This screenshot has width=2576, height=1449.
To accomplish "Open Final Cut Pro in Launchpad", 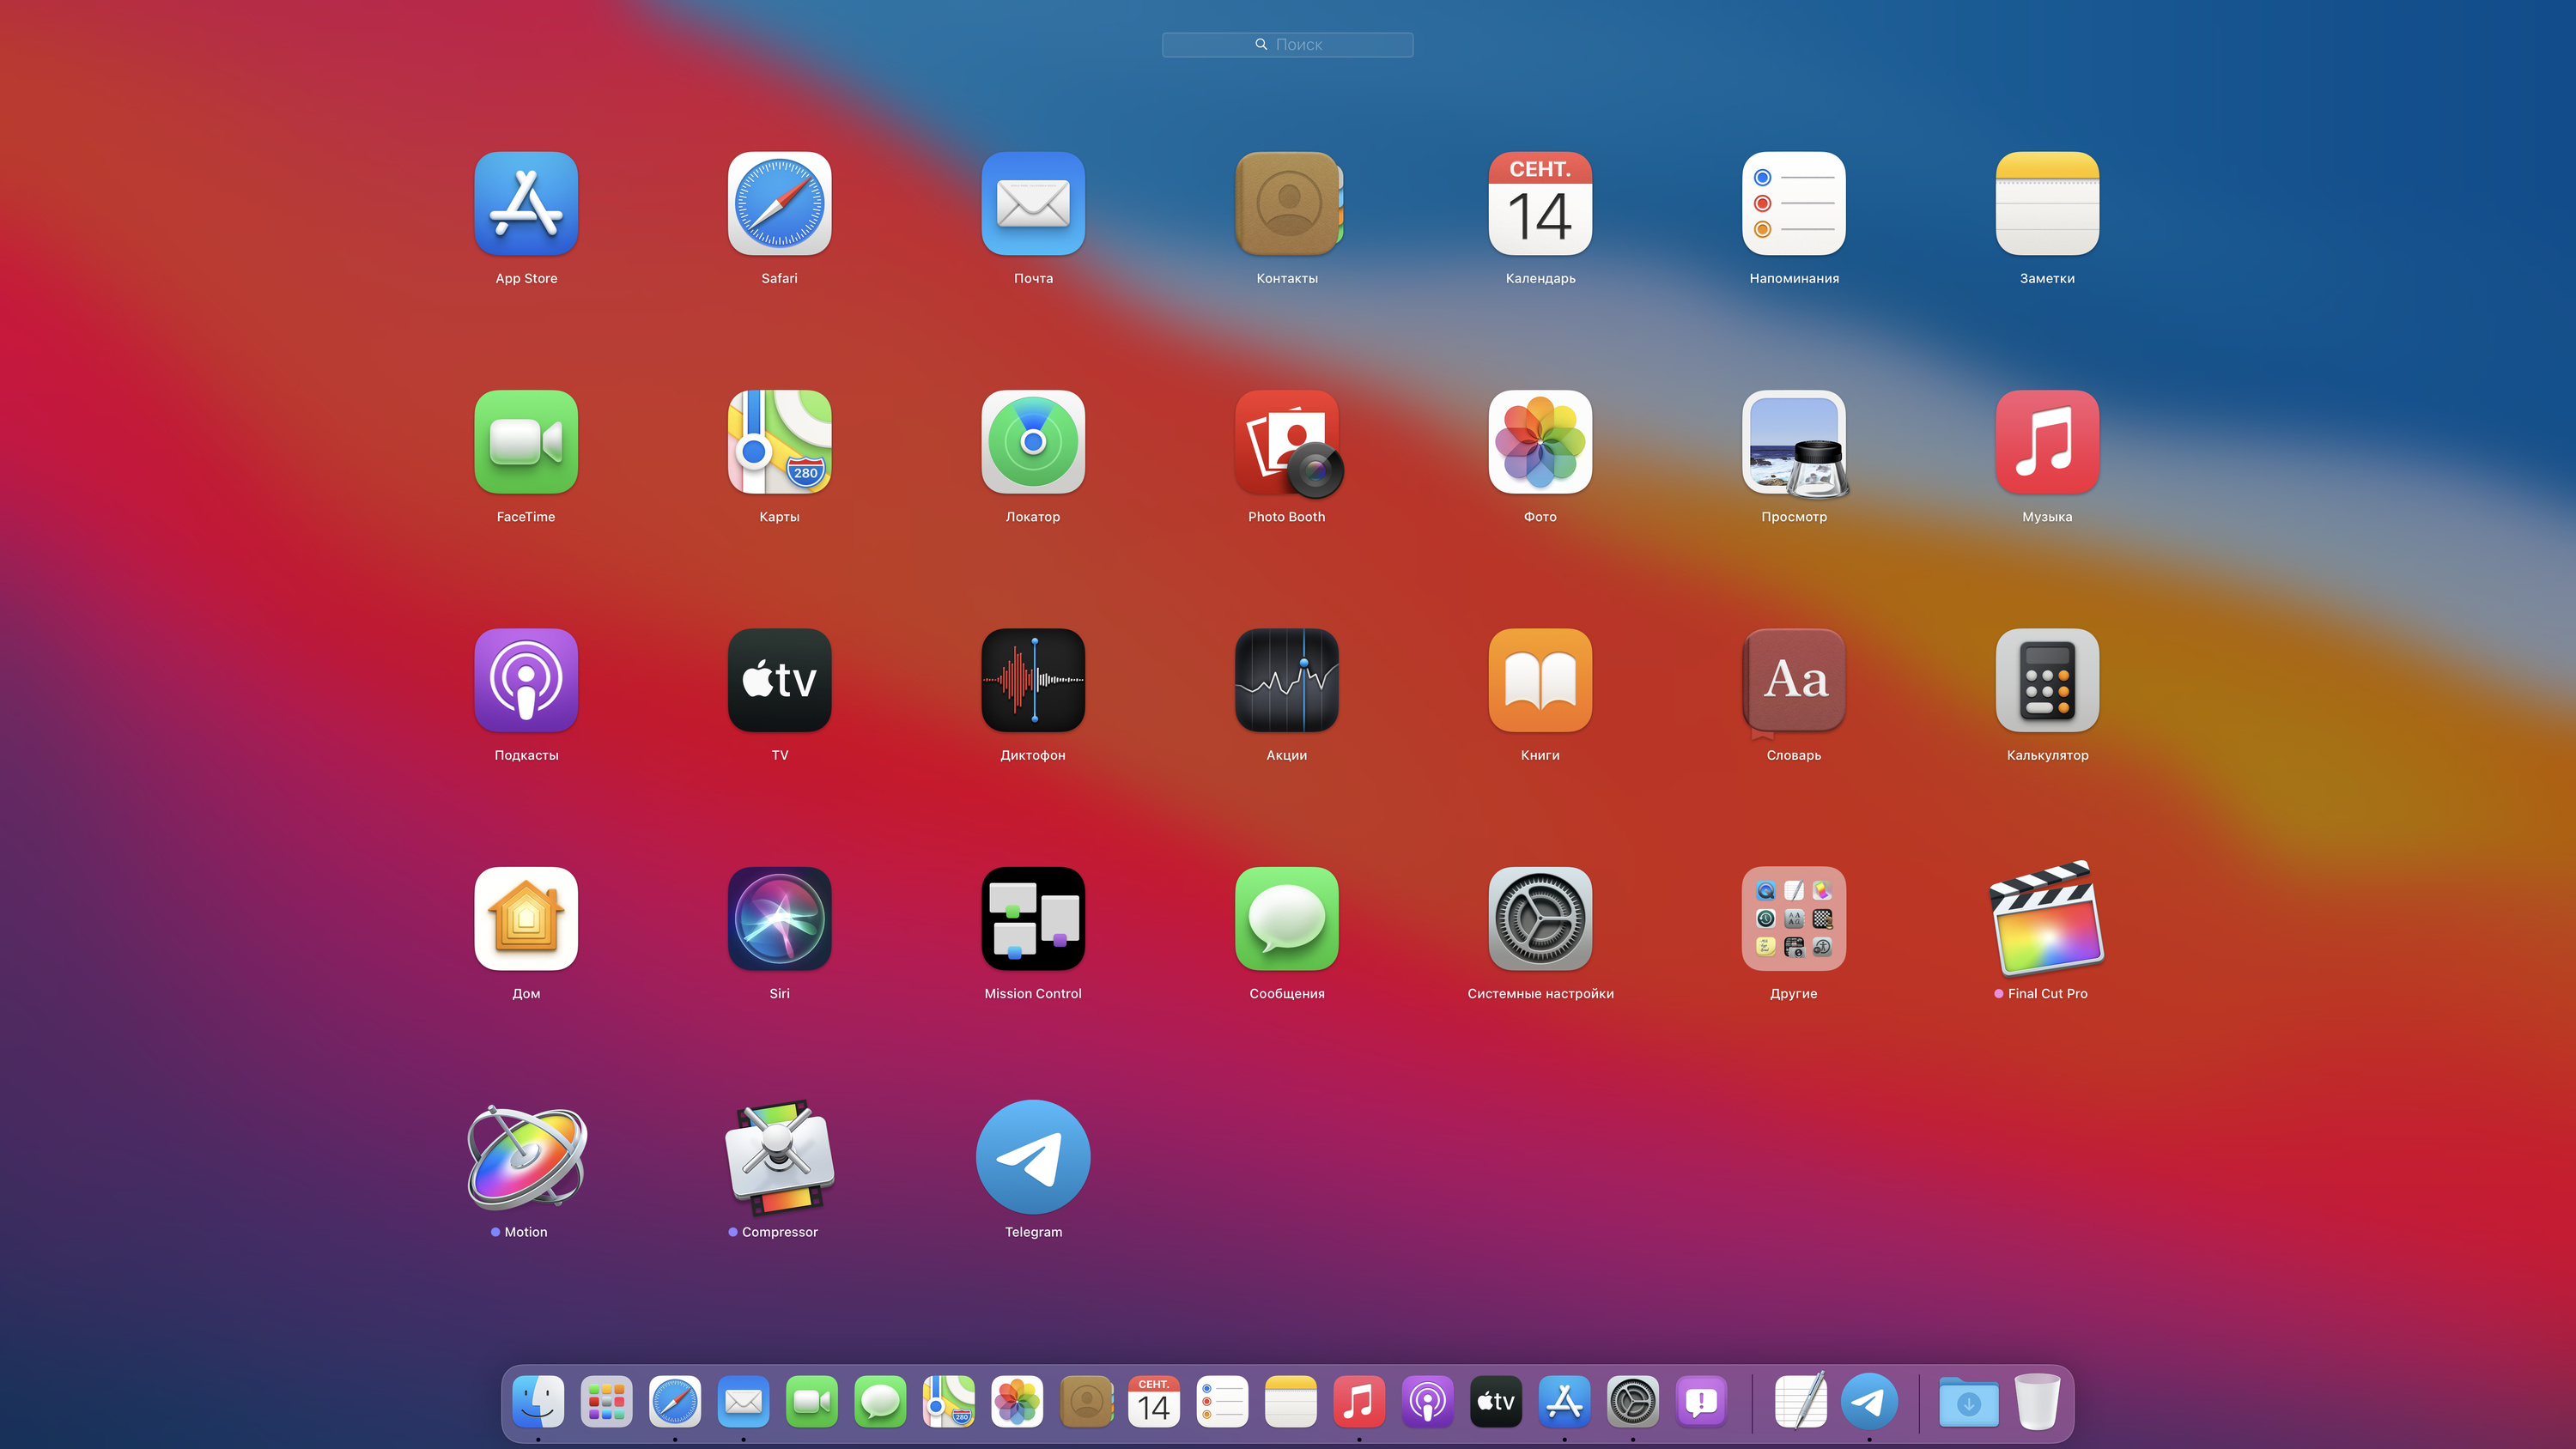I will coord(2046,918).
